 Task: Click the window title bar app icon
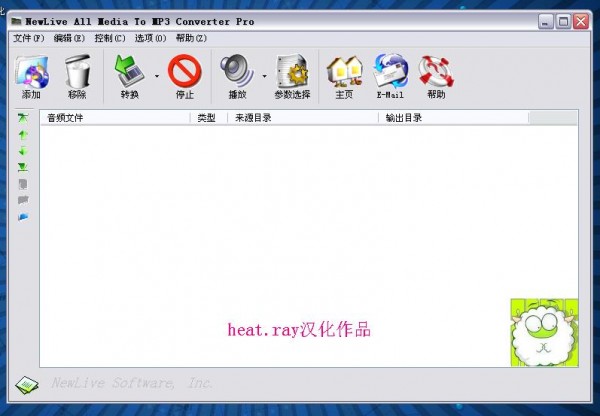pyautogui.click(x=16, y=21)
